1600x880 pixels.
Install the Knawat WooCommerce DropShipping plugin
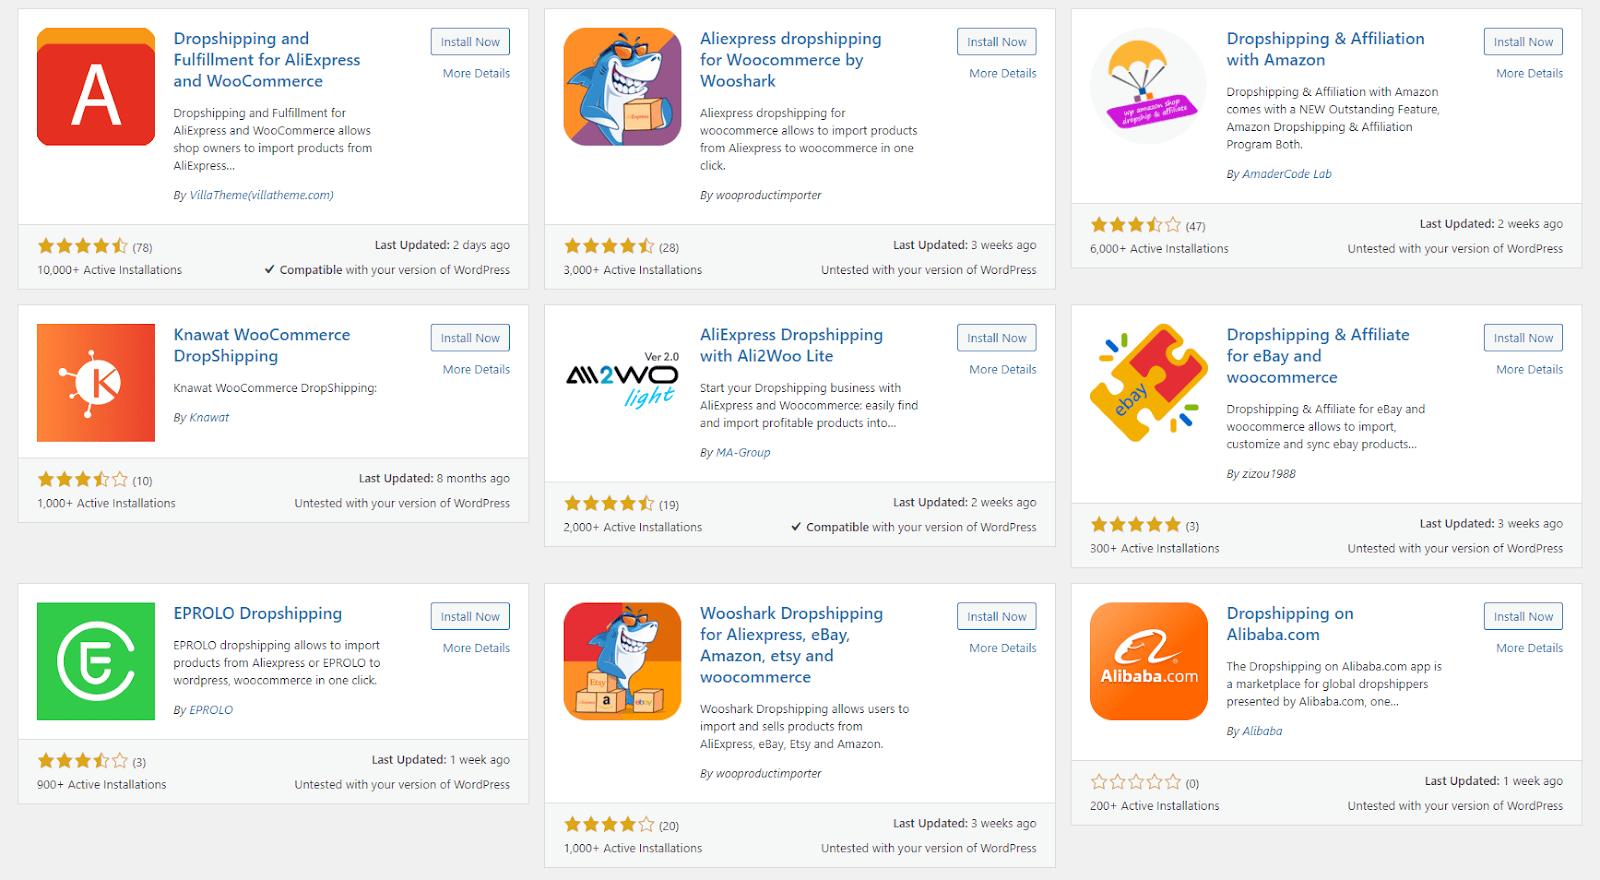pyautogui.click(x=470, y=338)
